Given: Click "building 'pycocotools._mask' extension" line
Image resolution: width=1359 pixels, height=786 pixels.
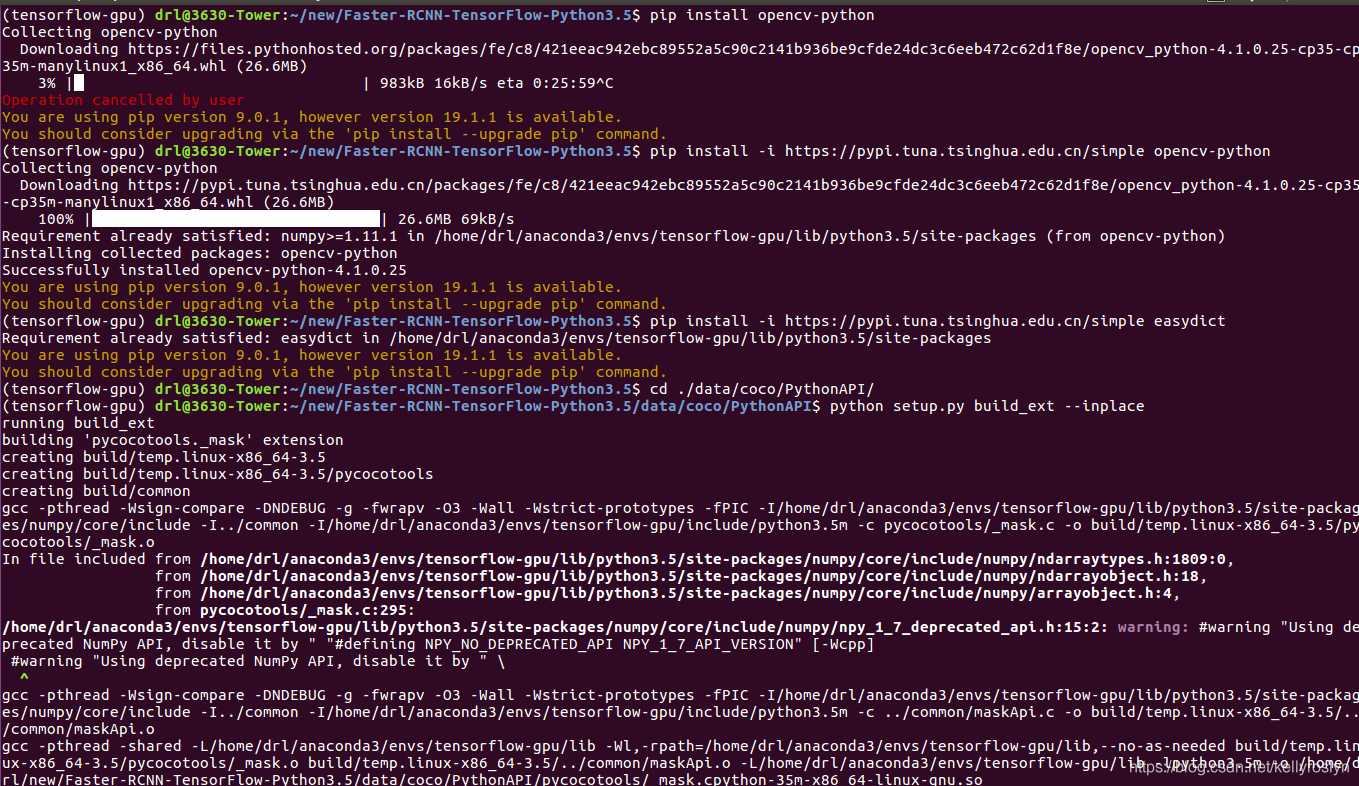Looking at the screenshot, I should pyautogui.click(x=173, y=440).
